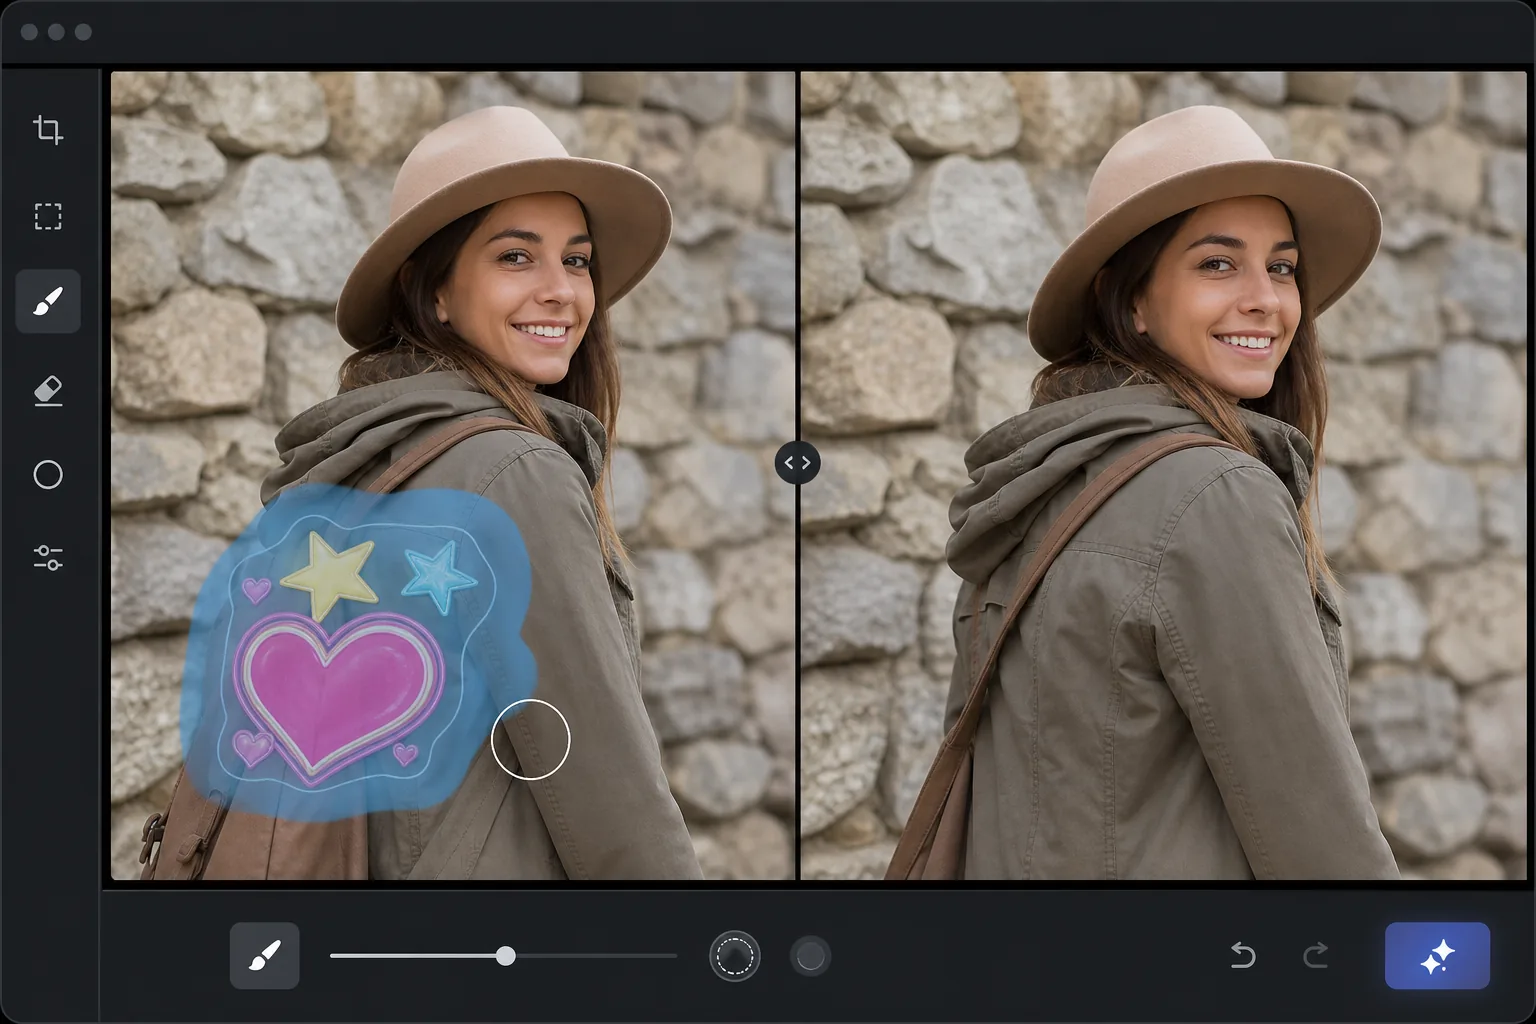Click the brush size slider track end
This screenshot has width=1536, height=1024.
pyautogui.click(x=676, y=956)
